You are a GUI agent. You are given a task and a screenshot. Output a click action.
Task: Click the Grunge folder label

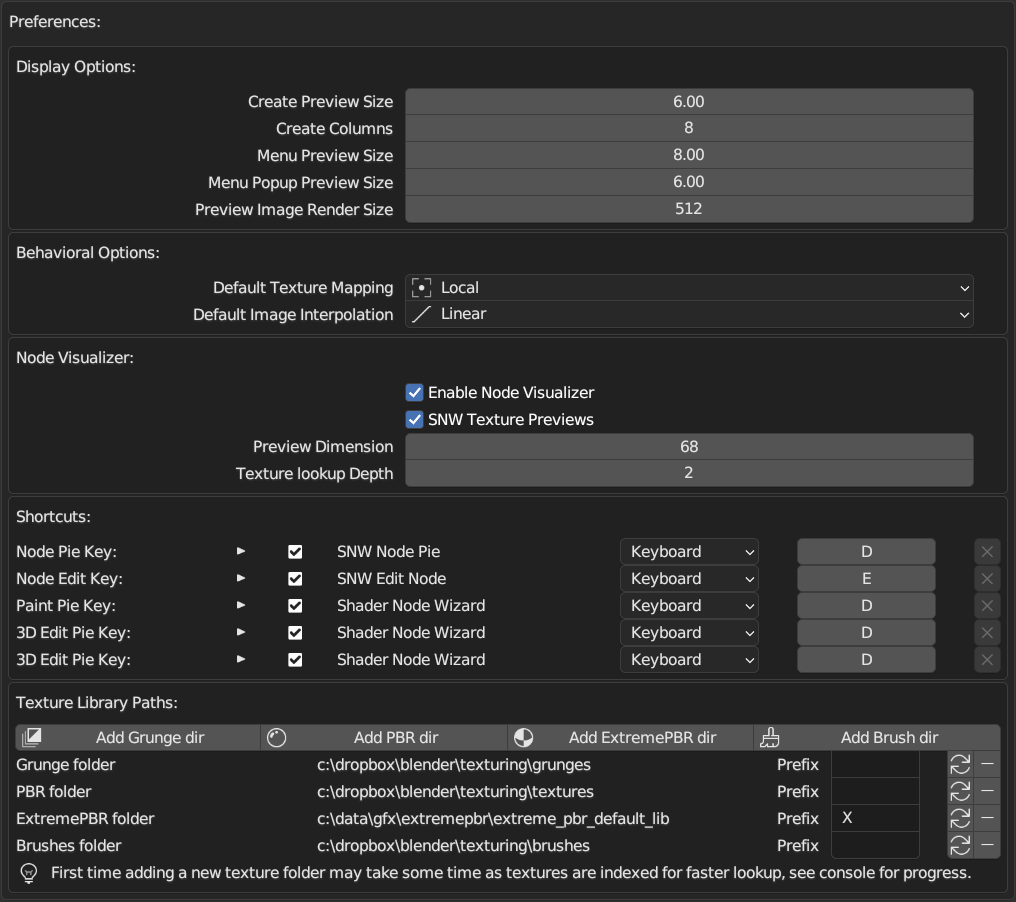point(65,765)
